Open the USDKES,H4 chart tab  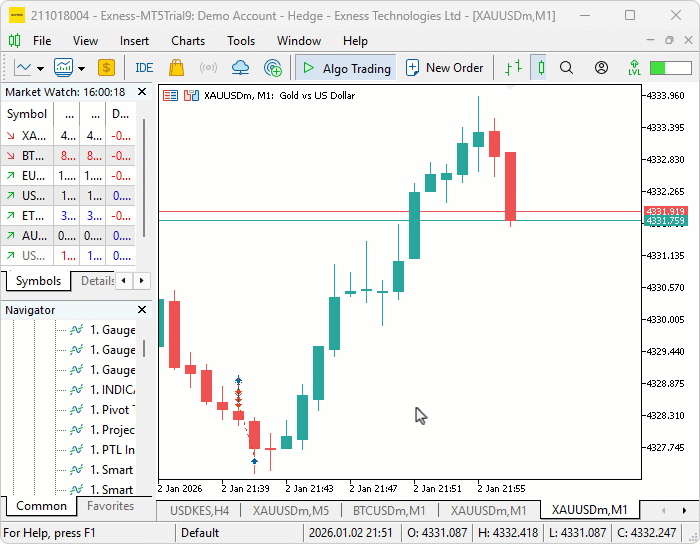(x=199, y=511)
